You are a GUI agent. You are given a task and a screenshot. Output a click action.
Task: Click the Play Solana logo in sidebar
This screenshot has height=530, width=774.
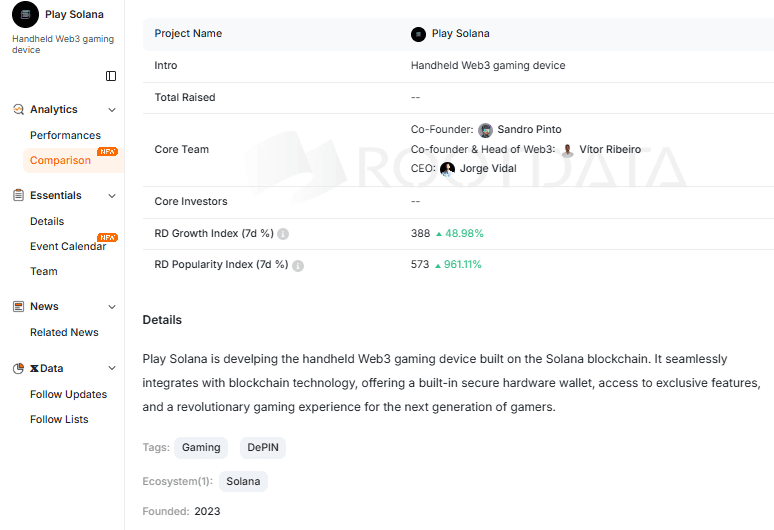25,14
